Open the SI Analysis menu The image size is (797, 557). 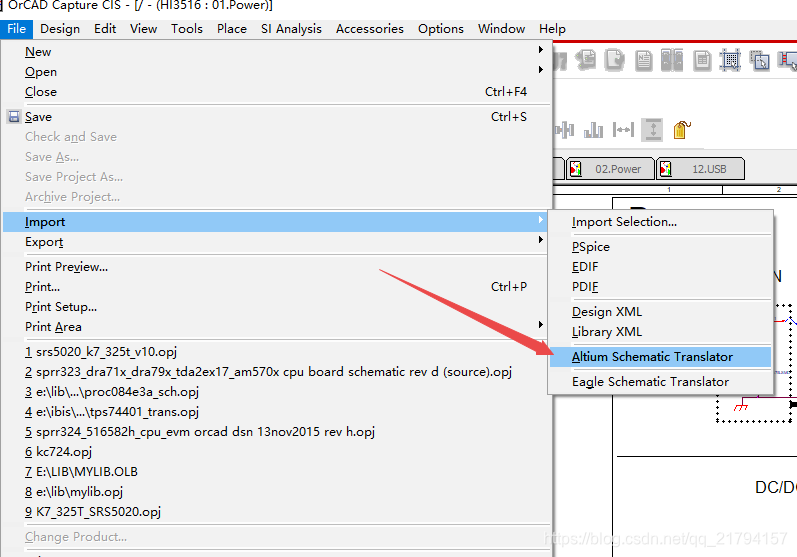(291, 29)
